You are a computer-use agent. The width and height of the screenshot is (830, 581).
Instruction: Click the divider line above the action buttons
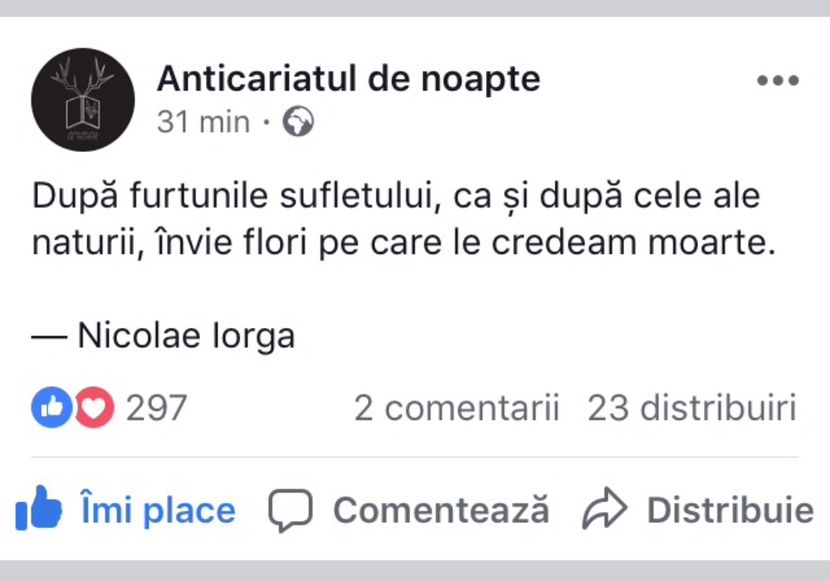415,458
